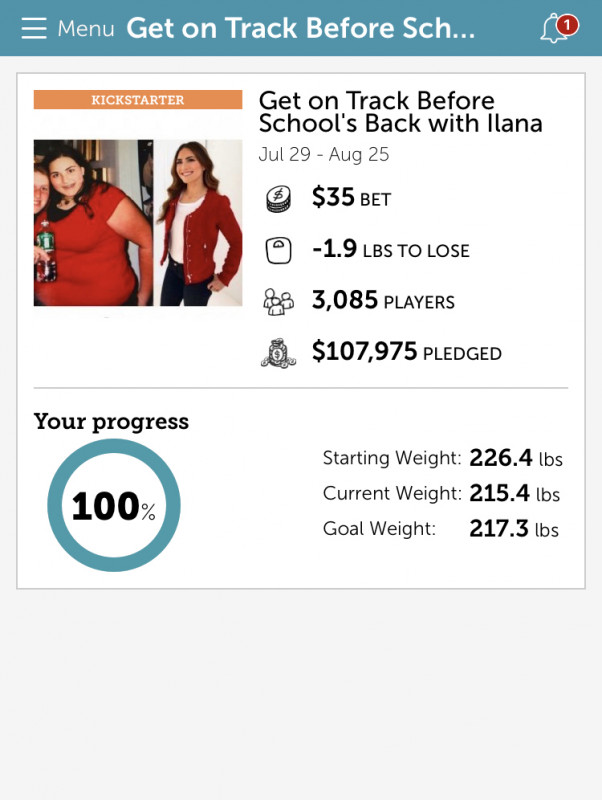Tap the truncated header title 'Get on Track Before Sch...'
Viewport: 602px width, 800px height.
tap(301, 28)
